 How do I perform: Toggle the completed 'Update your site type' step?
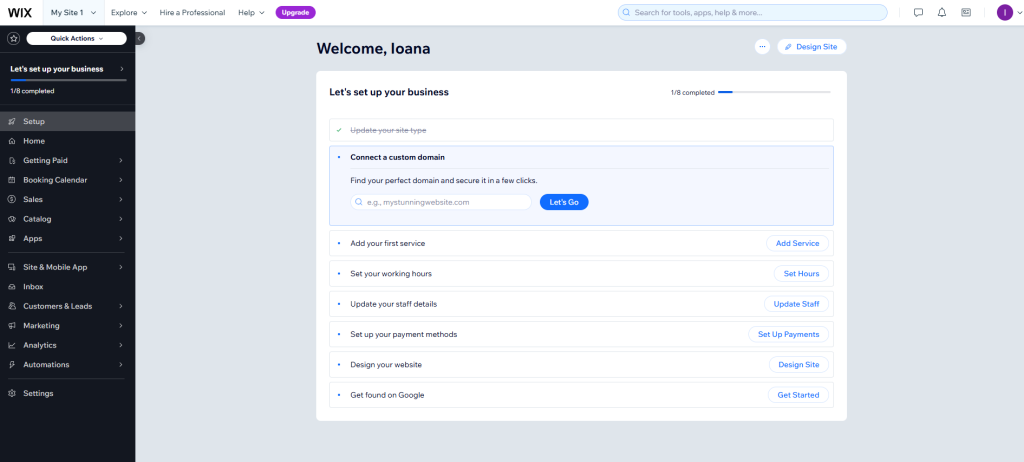click(580, 130)
